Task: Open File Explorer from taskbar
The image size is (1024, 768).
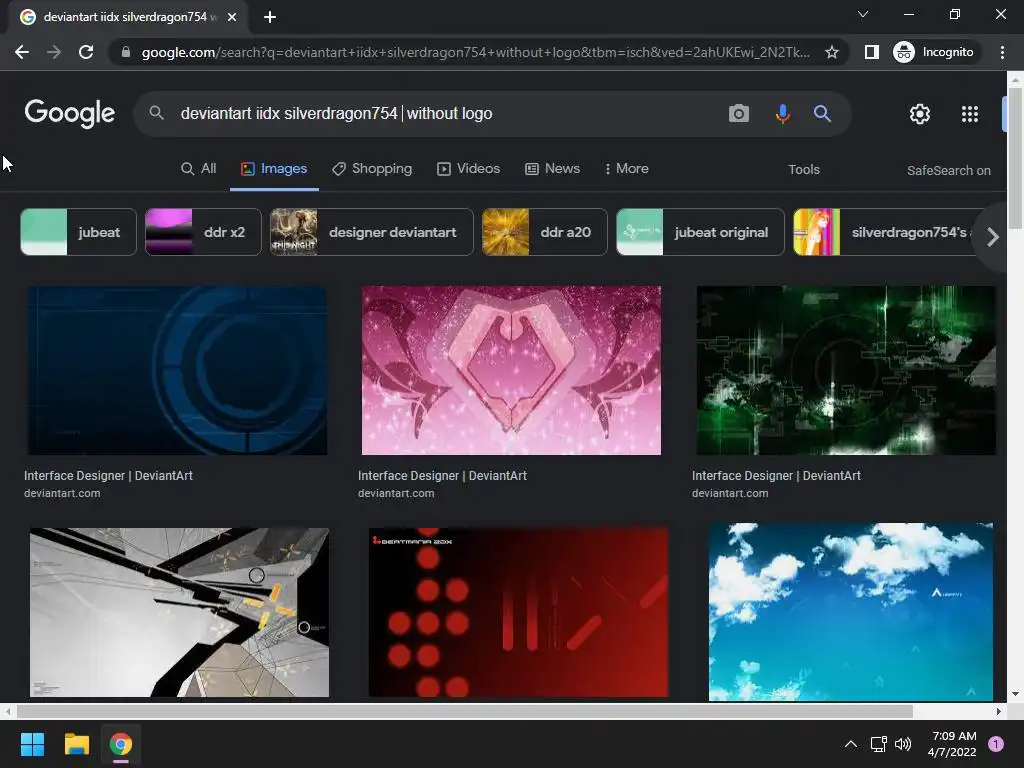Action: click(76, 744)
